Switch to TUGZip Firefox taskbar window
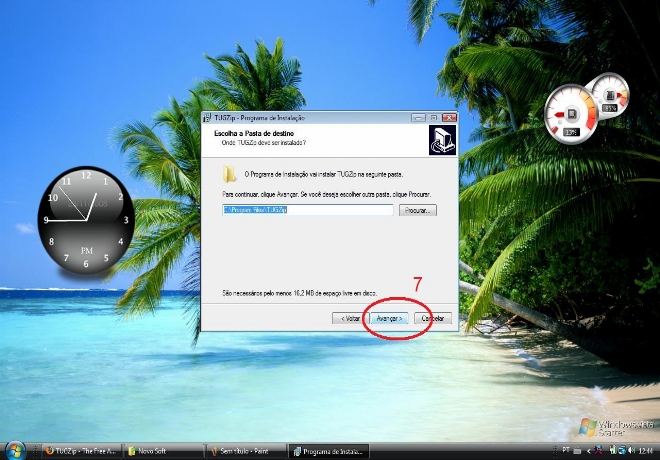 click(x=79, y=451)
